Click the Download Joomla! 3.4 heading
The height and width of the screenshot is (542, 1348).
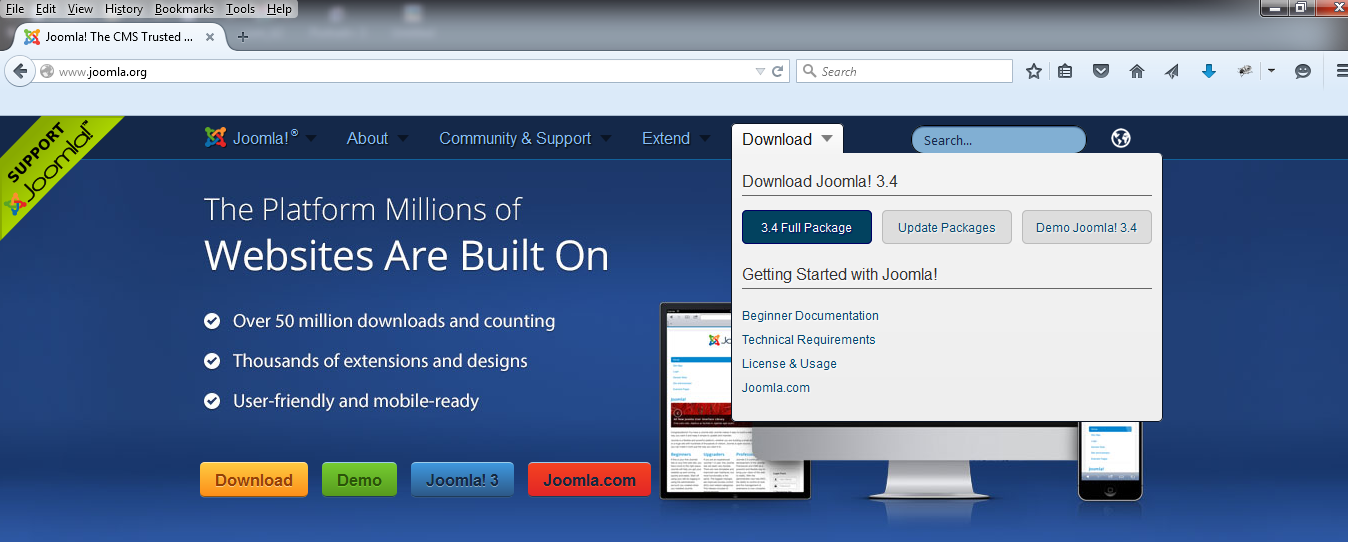point(820,181)
